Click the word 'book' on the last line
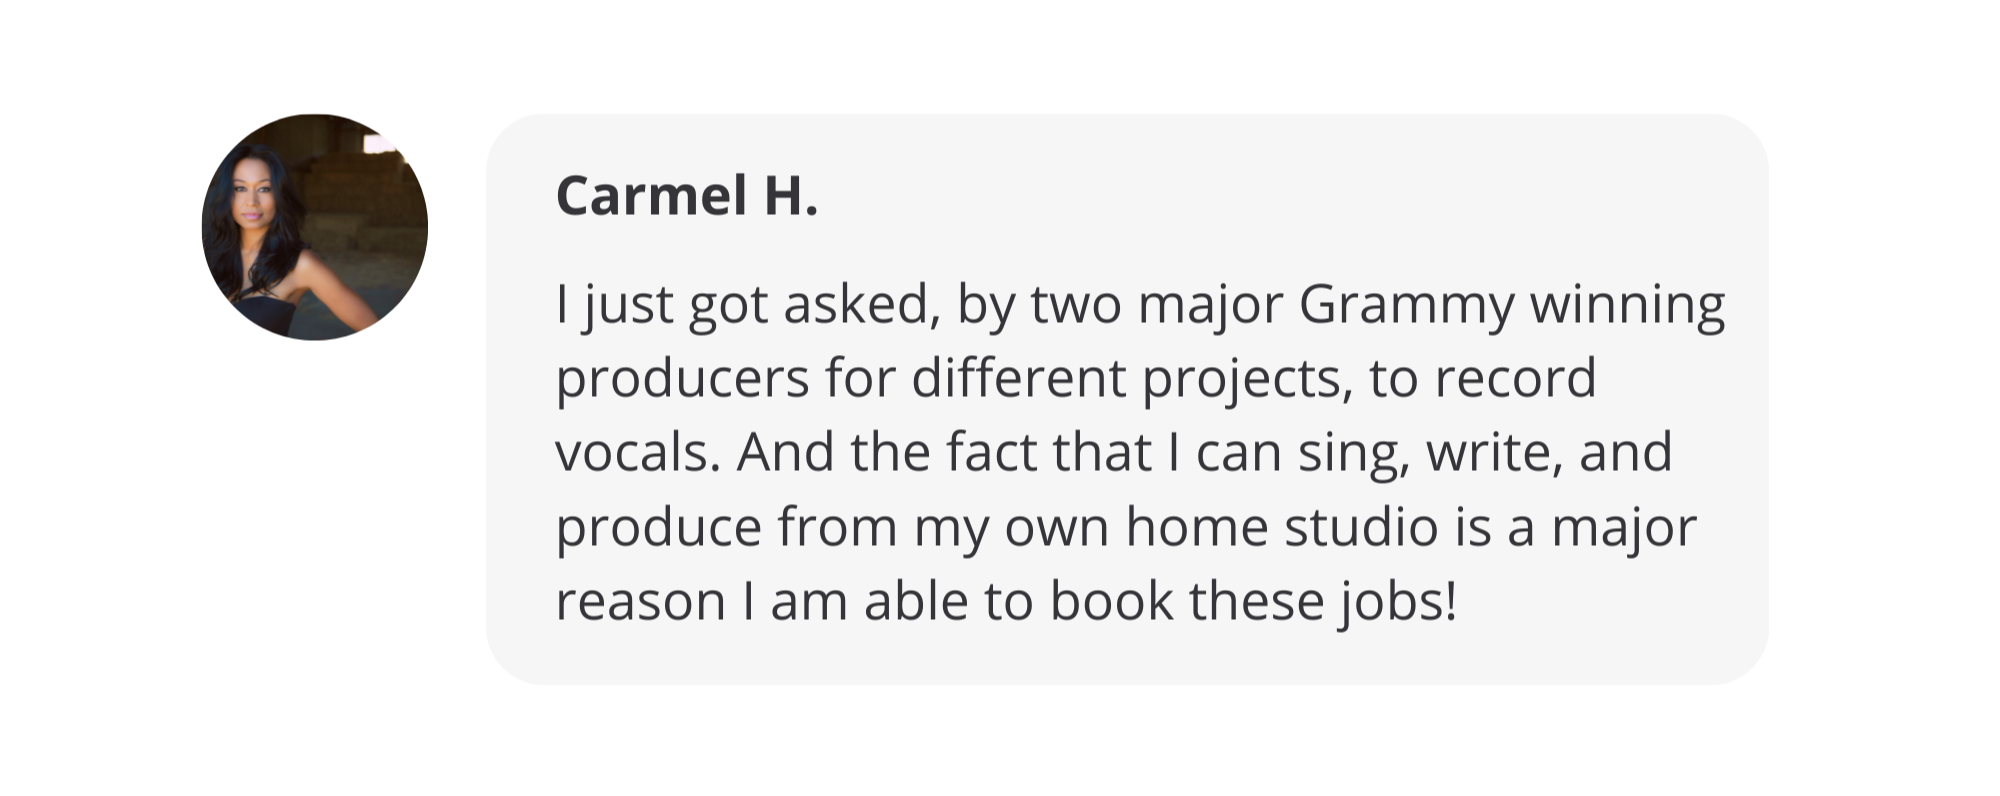Screen dimensions: 2000x796 [1110, 602]
